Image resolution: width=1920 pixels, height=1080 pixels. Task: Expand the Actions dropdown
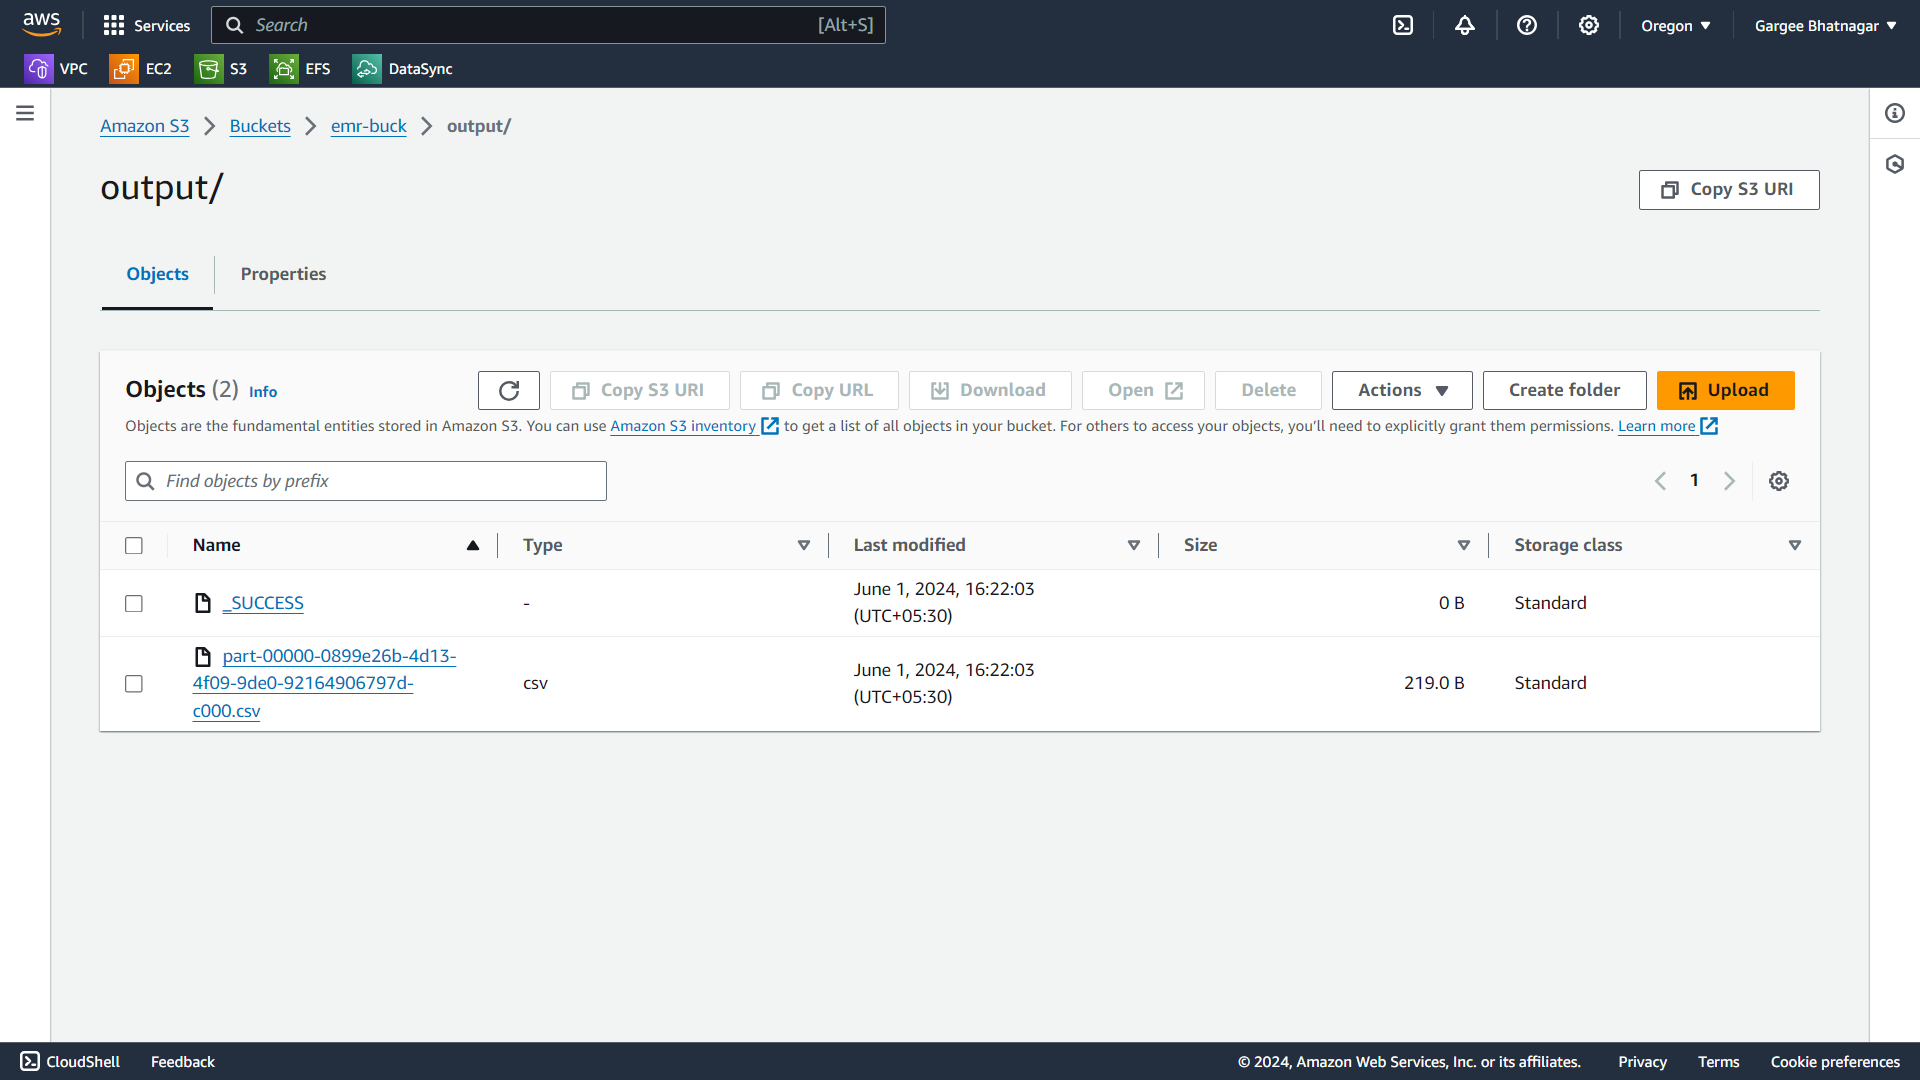click(x=1401, y=390)
